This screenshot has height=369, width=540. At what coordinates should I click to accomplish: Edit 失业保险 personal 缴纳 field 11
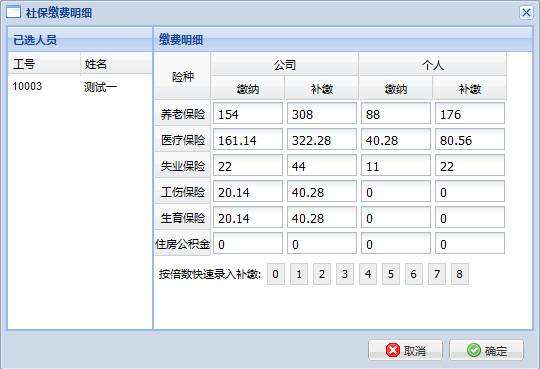coord(396,165)
